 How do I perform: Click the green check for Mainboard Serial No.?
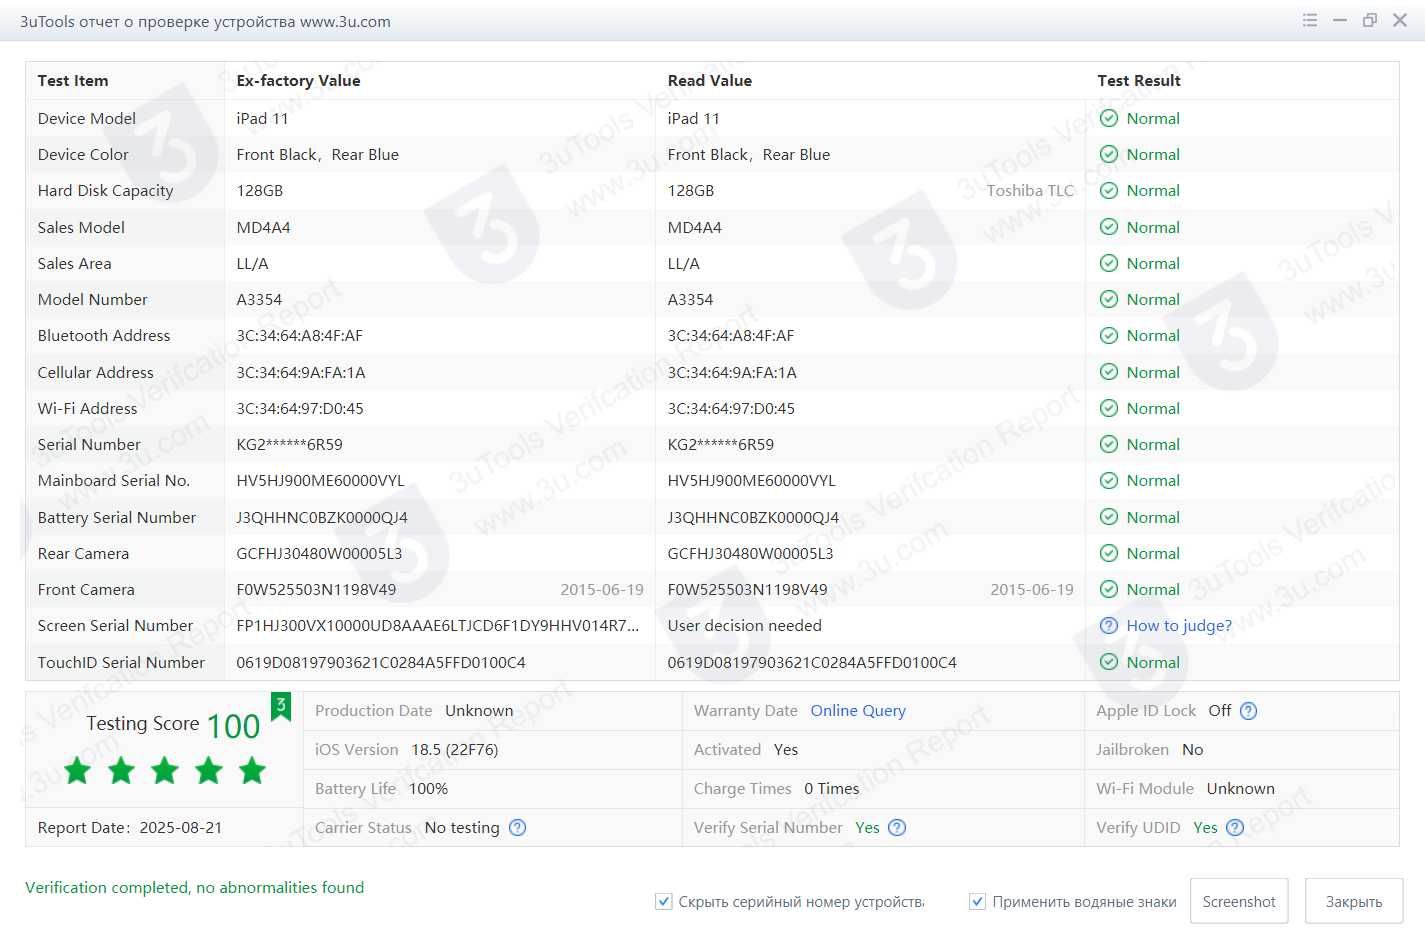pyautogui.click(x=1108, y=480)
